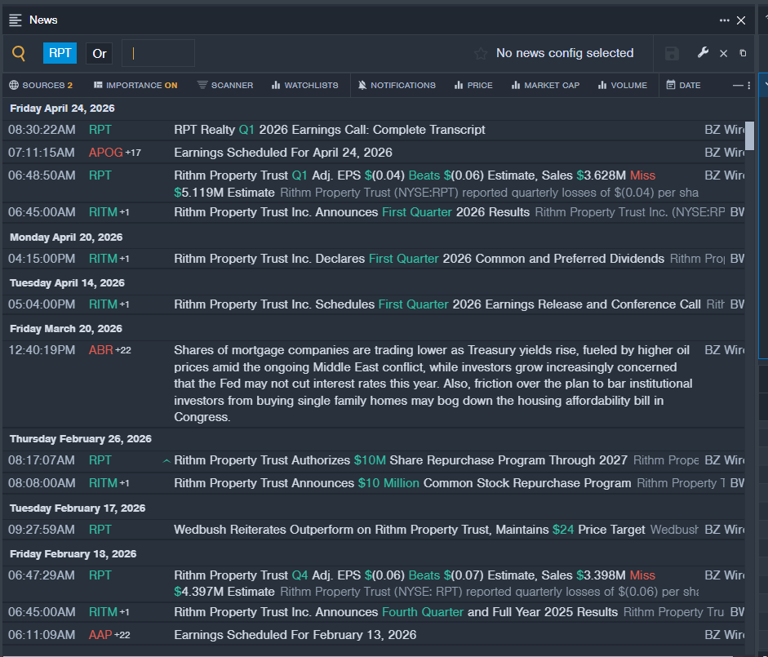Open the wrench settings icon
This screenshot has height=657, width=768.
pos(703,53)
